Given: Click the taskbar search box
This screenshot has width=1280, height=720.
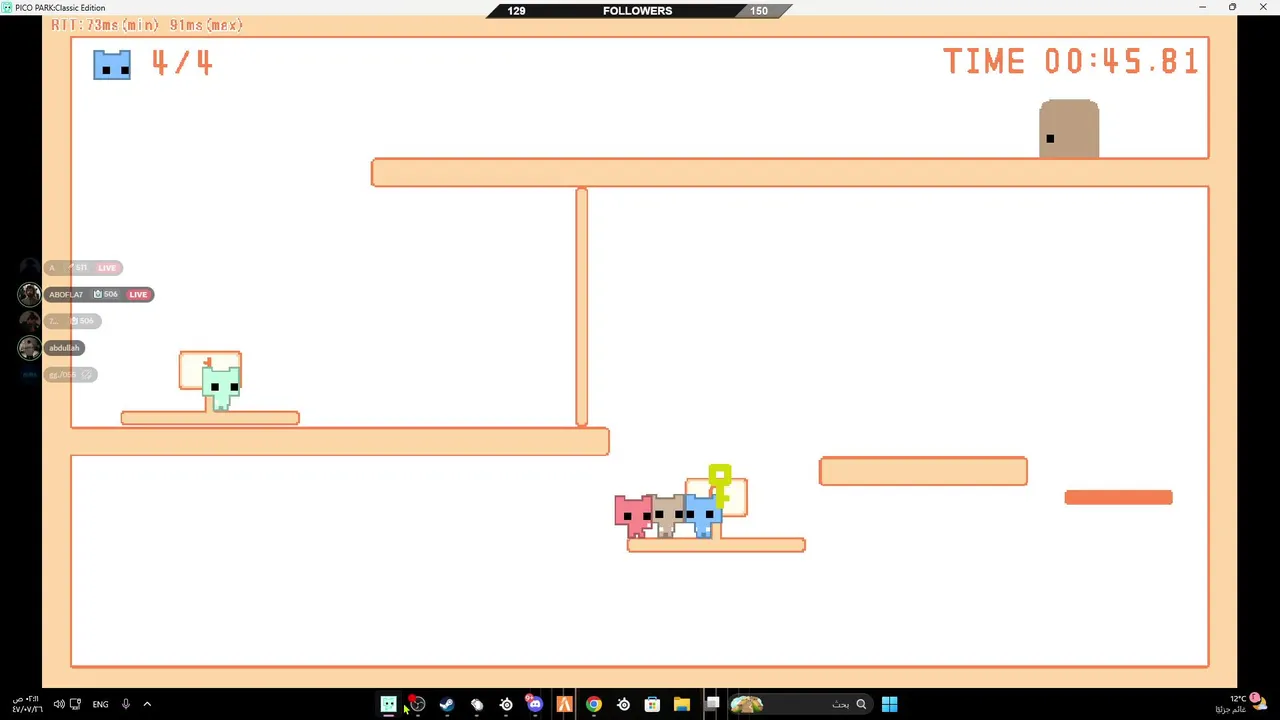Looking at the screenshot, I should 801,704.
